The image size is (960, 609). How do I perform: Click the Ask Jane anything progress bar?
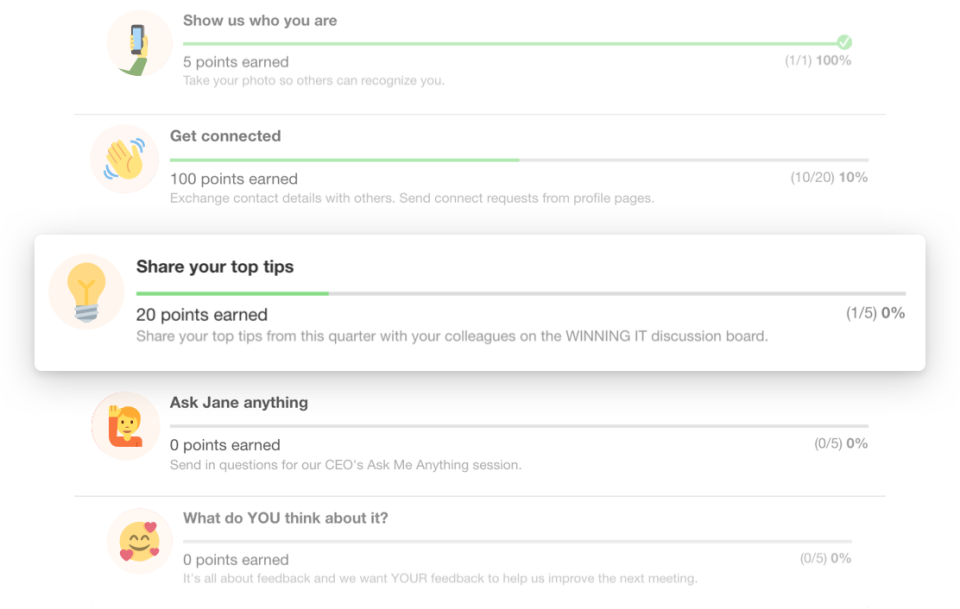pos(519,426)
